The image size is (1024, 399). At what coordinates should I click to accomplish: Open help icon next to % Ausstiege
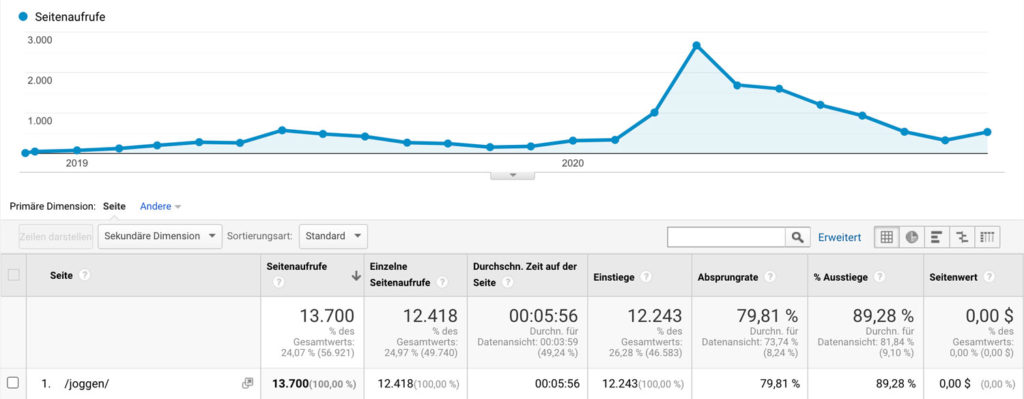(880, 277)
